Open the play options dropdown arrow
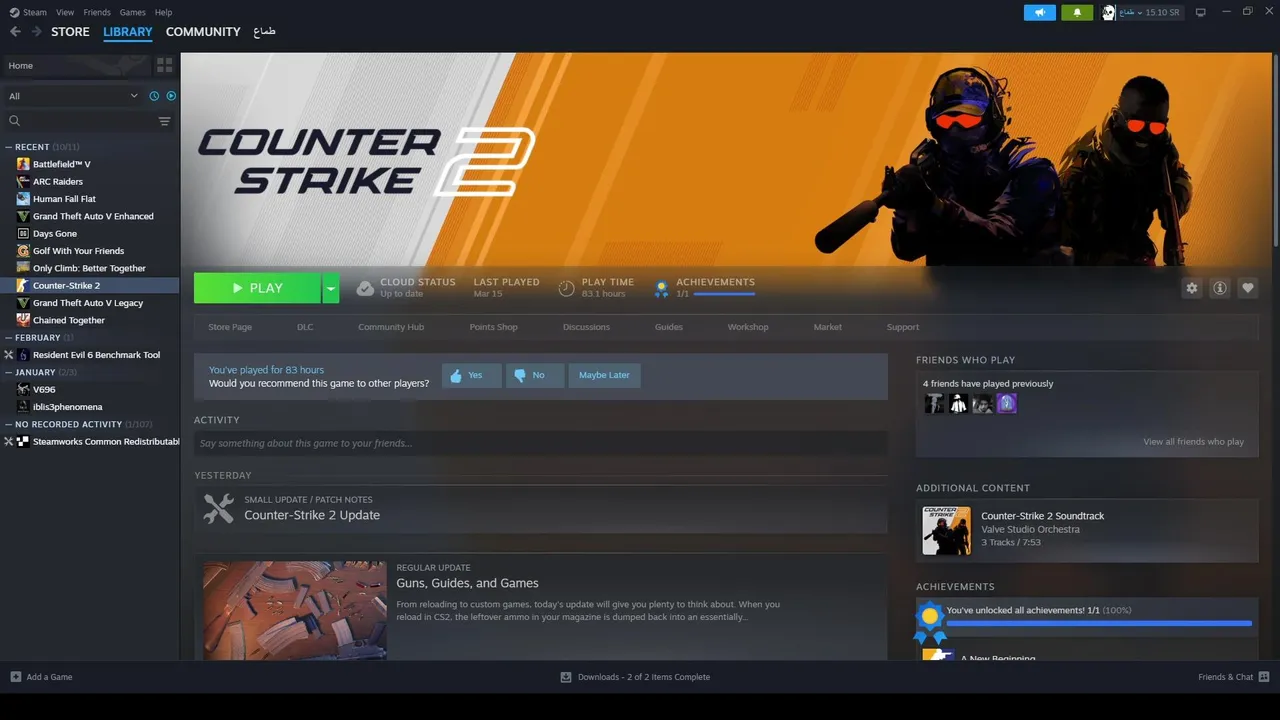The image size is (1280, 720). tap(330, 288)
